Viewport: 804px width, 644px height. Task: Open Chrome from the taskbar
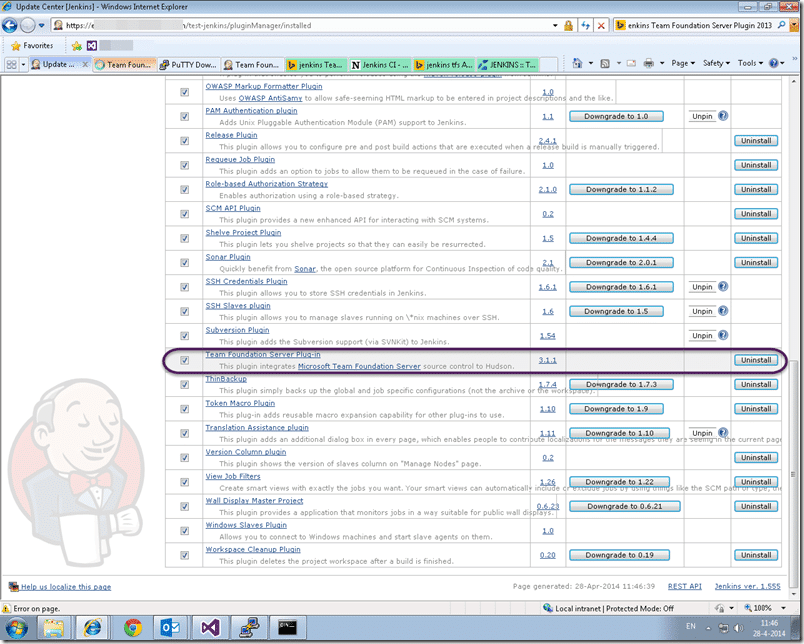133,628
